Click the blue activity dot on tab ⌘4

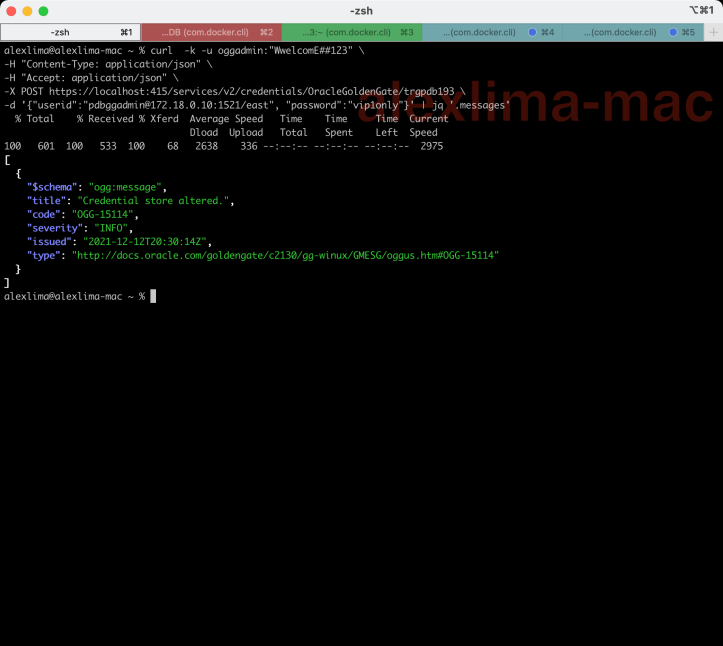click(532, 32)
